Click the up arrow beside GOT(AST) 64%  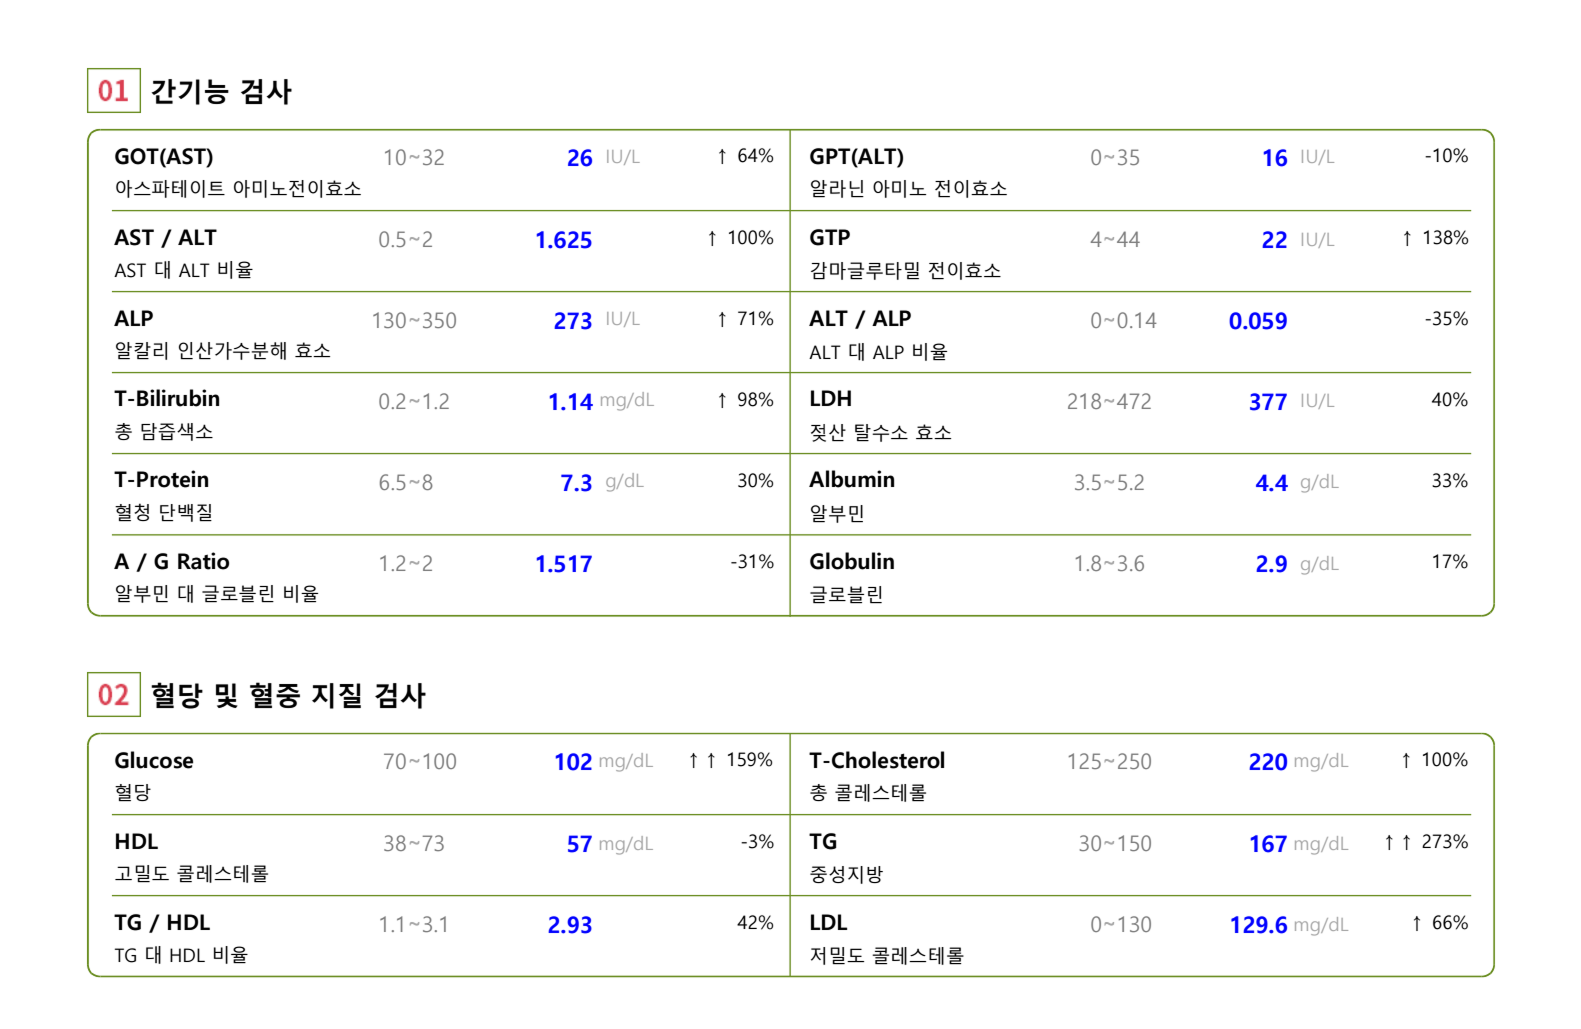coord(722,156)
